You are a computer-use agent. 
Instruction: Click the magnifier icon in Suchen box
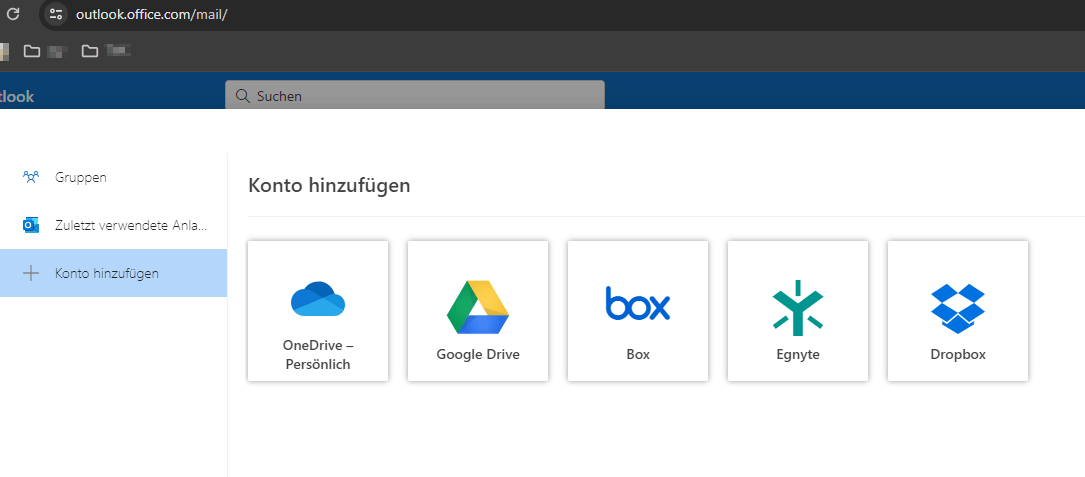(242, 96)
